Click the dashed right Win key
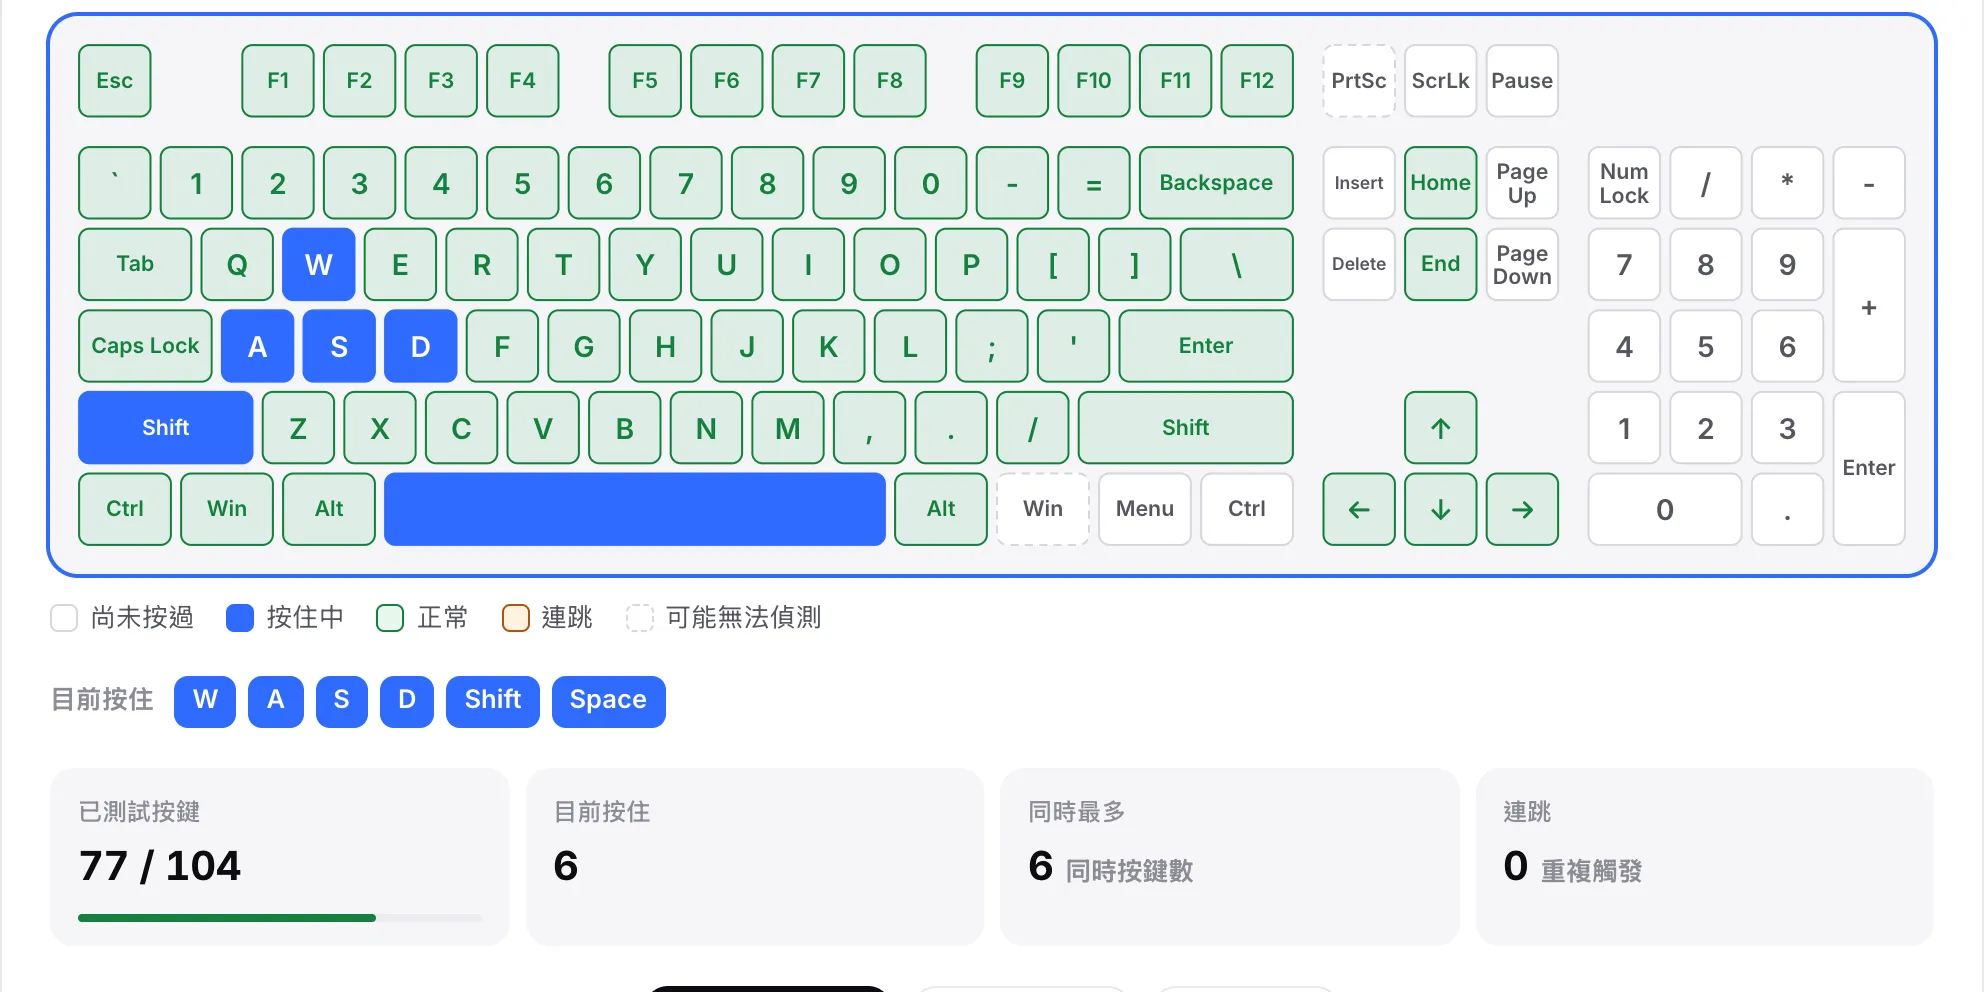 point(1043,509)
